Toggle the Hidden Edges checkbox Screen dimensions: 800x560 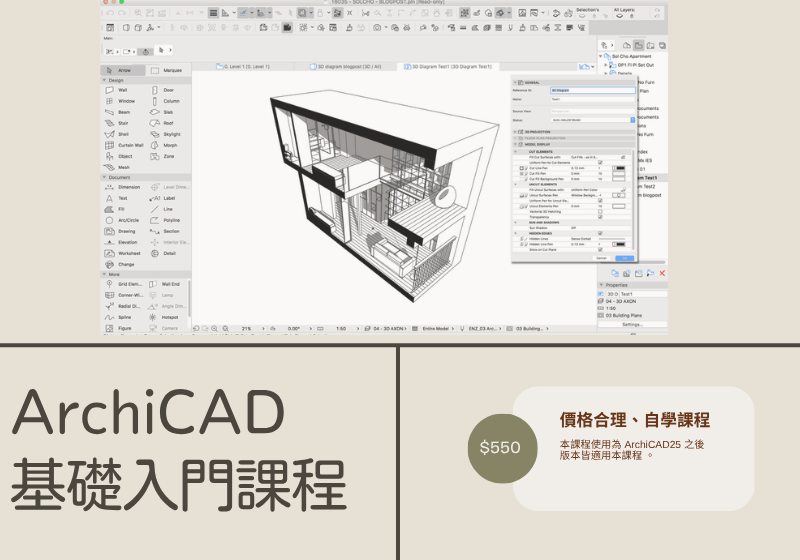(x=600, y=233)
